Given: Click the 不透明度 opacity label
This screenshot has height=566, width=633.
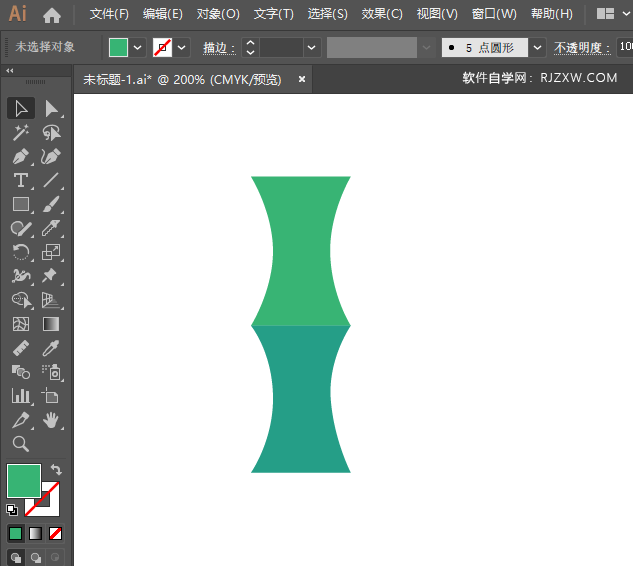Looking at the screenshot, I should tap(580, 47).
